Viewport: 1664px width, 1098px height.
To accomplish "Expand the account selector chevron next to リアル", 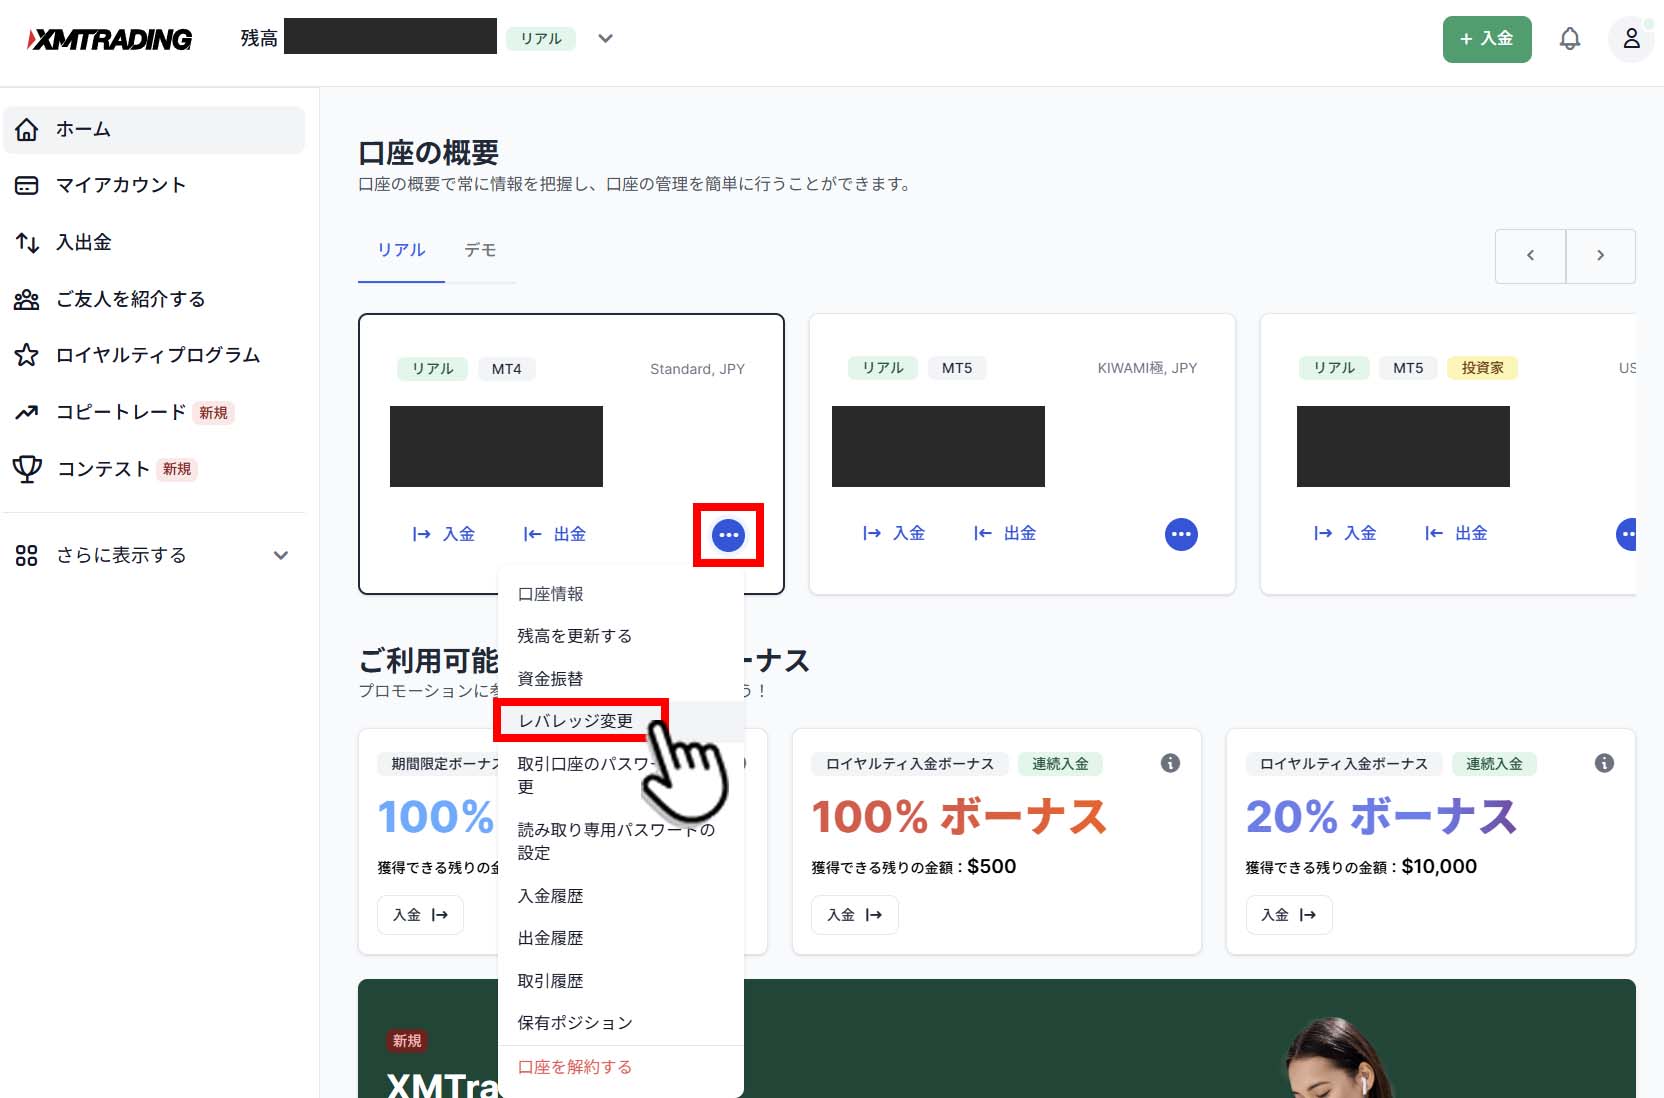I will pos(605,39).
